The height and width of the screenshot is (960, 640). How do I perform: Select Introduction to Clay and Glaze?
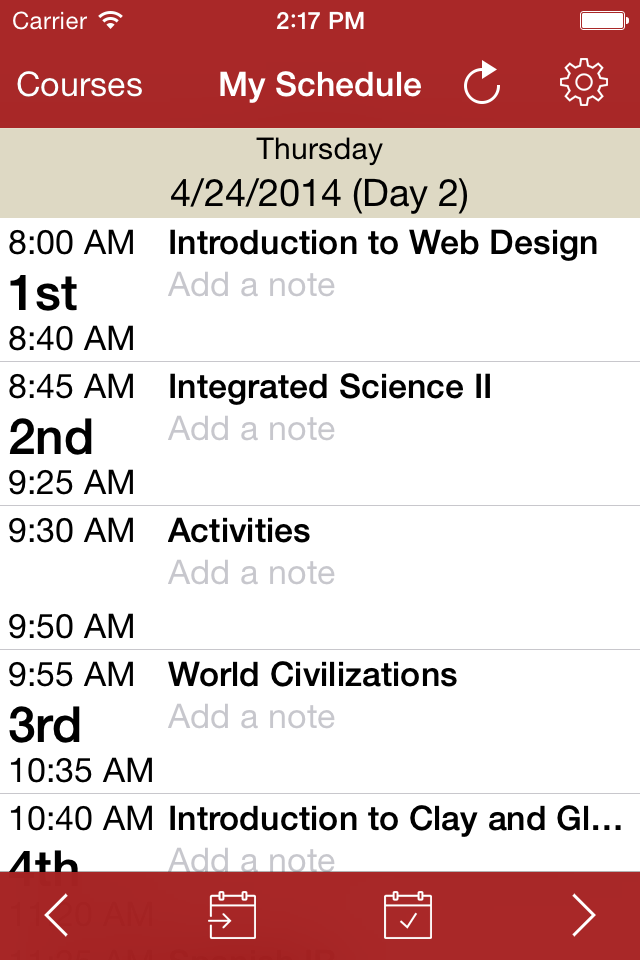383,819
